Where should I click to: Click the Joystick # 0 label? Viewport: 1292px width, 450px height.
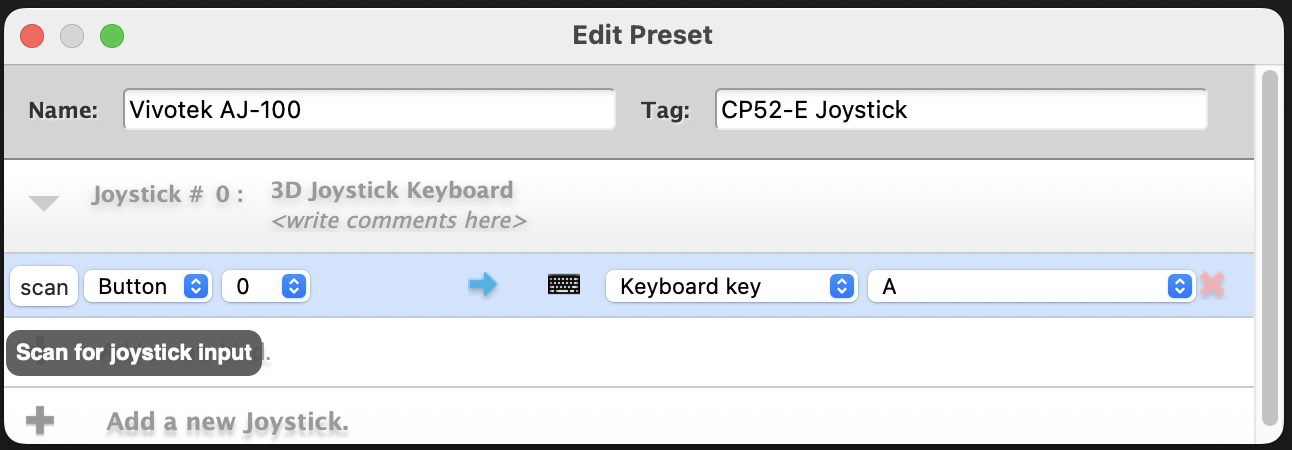[x=167, y=195]
